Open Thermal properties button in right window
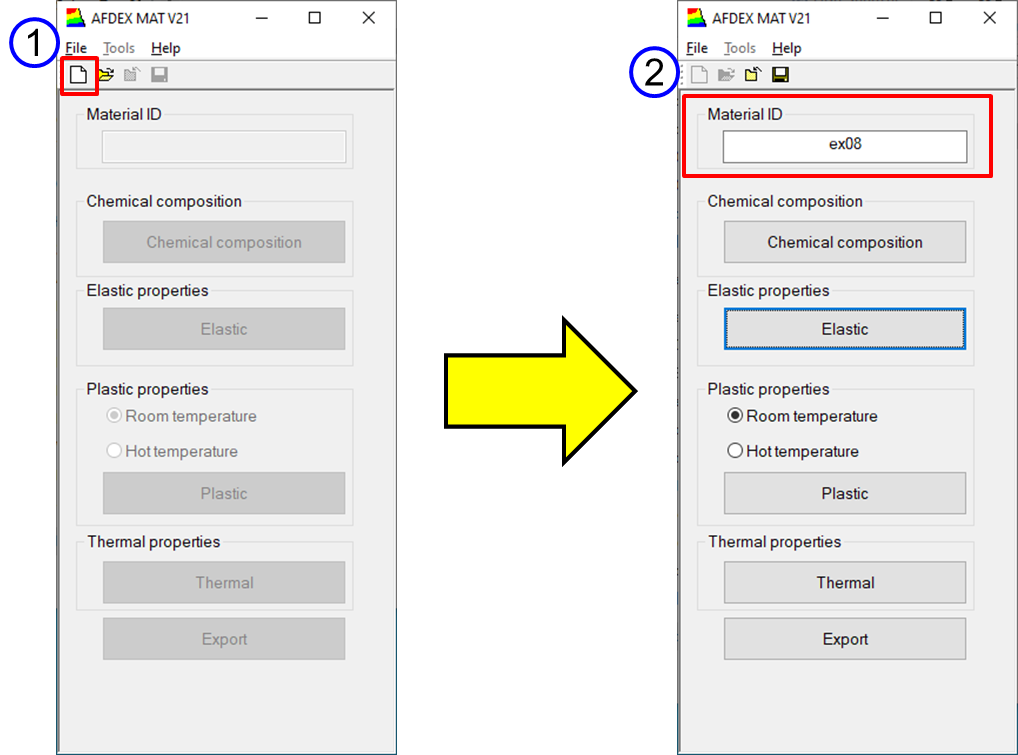This screenshot has height=755, width=1018. click(844, 582)
